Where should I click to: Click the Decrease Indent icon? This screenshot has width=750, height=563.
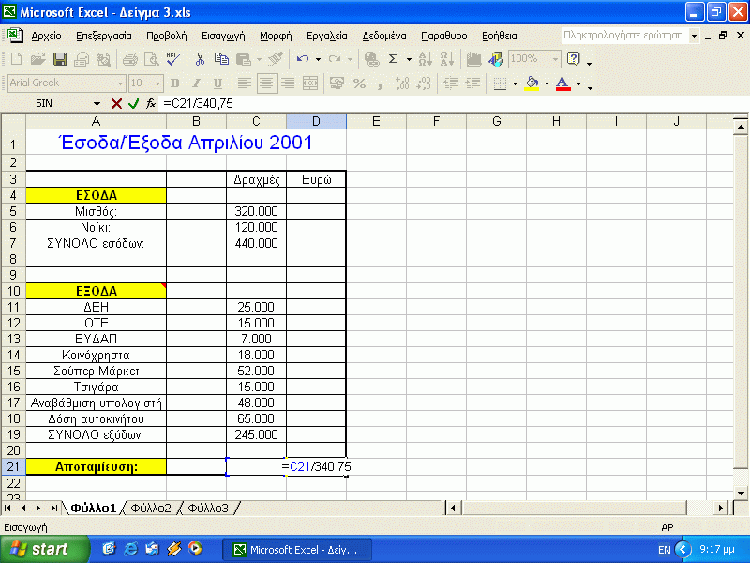point(450,84)
